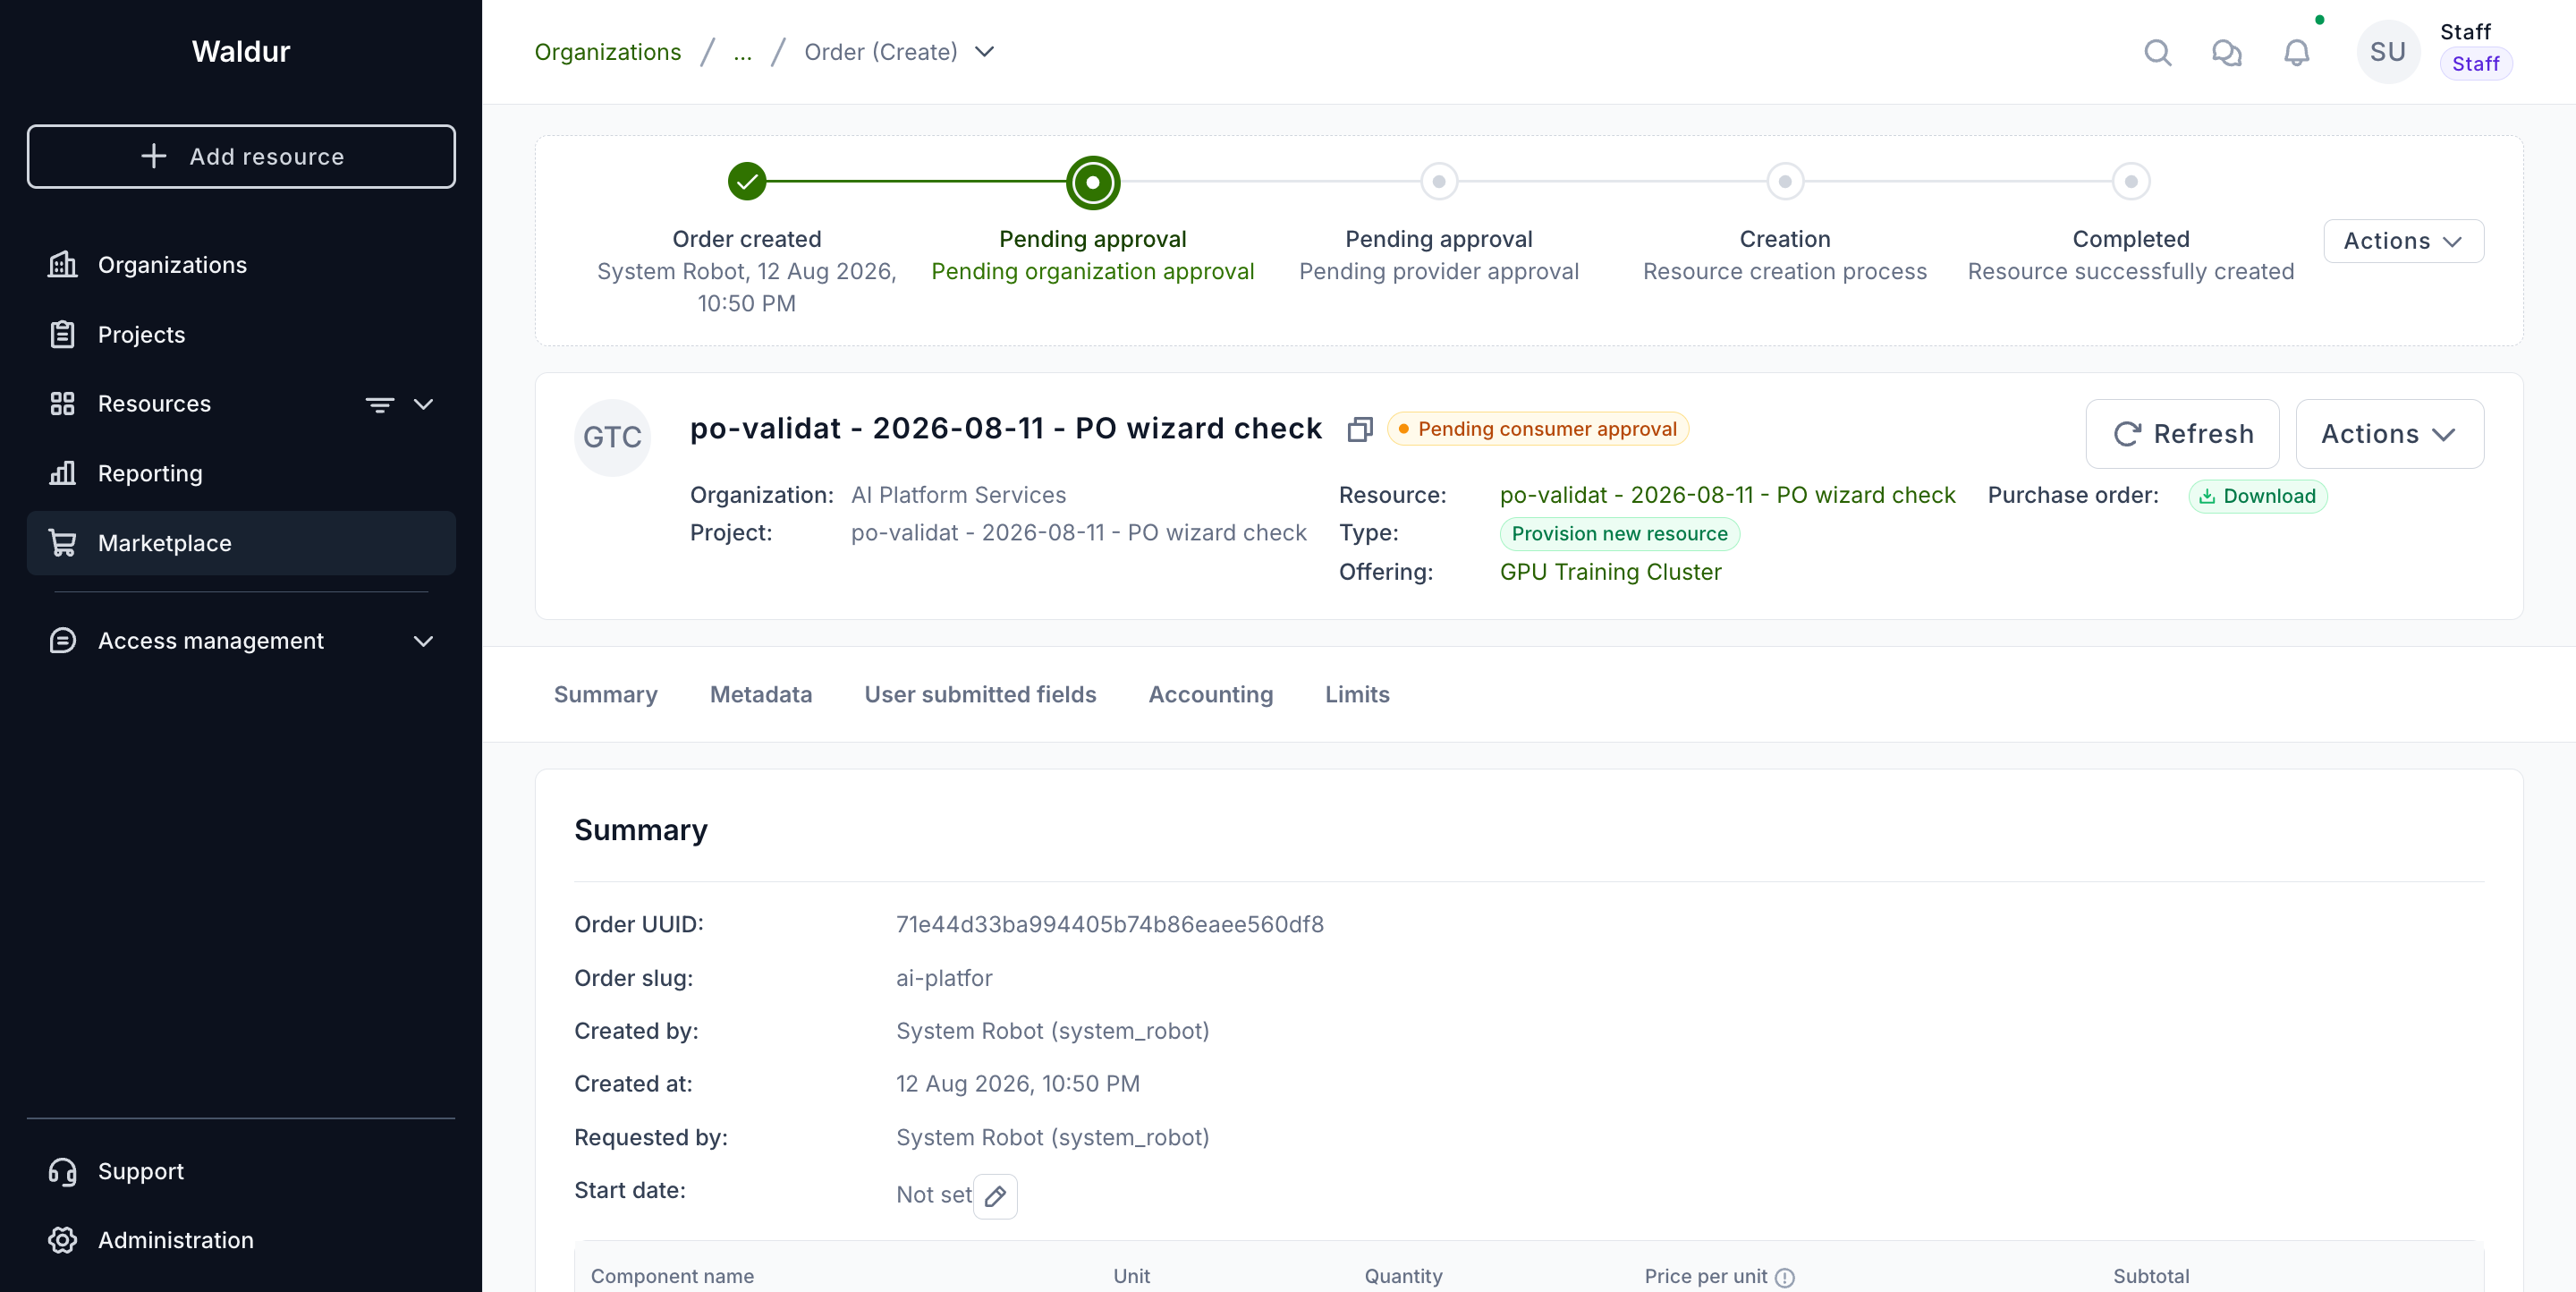Click the Resources filter icon
The height and width of the screenshot is (1292, 2576).
pyautogui.click(x=379, y=404)
